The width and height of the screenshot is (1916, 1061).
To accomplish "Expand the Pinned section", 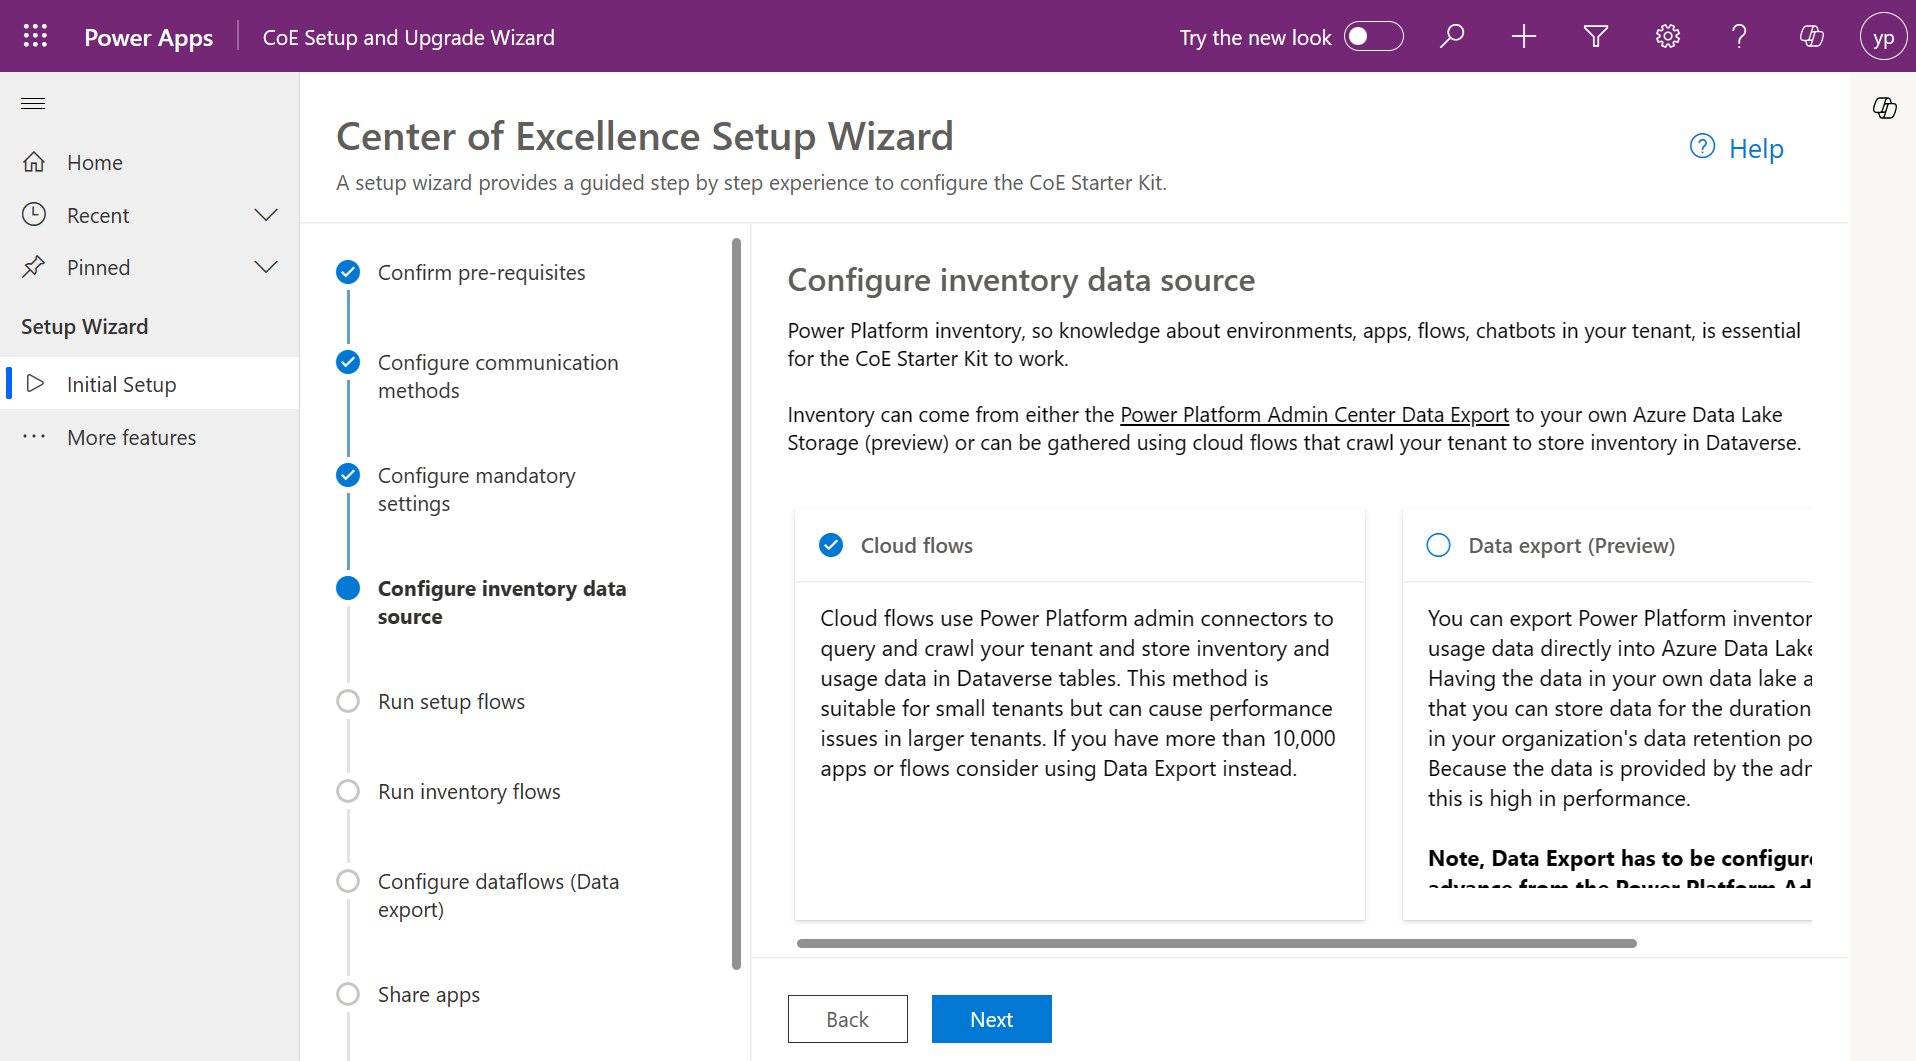I will (265, 267).
